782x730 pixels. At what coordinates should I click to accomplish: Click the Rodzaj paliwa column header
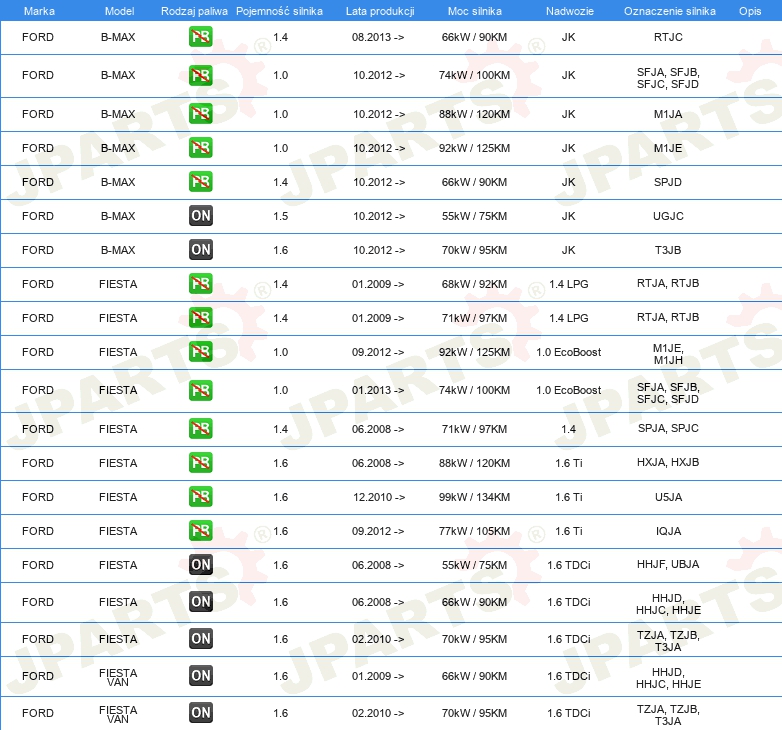point(194,11)
